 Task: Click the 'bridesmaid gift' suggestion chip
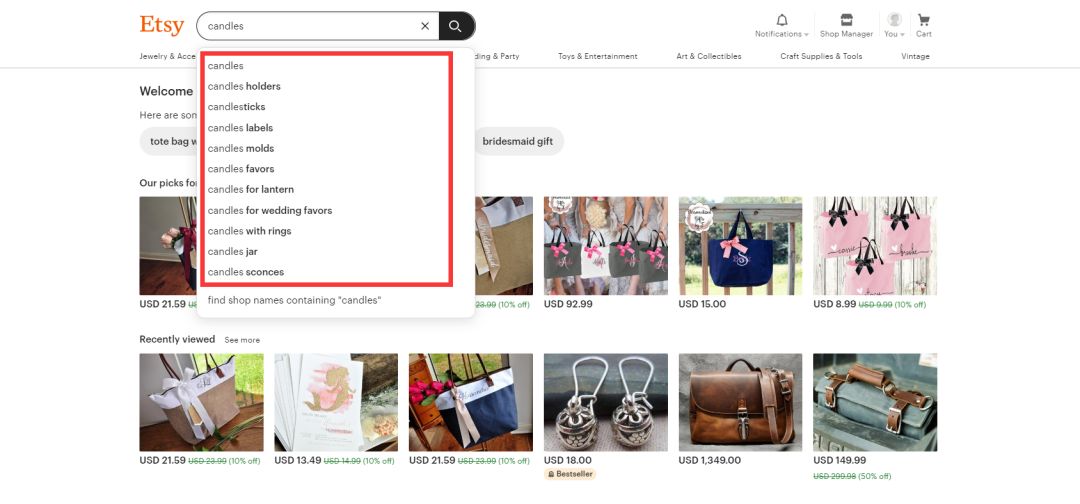pyautogui.click(x=517, y=142)
